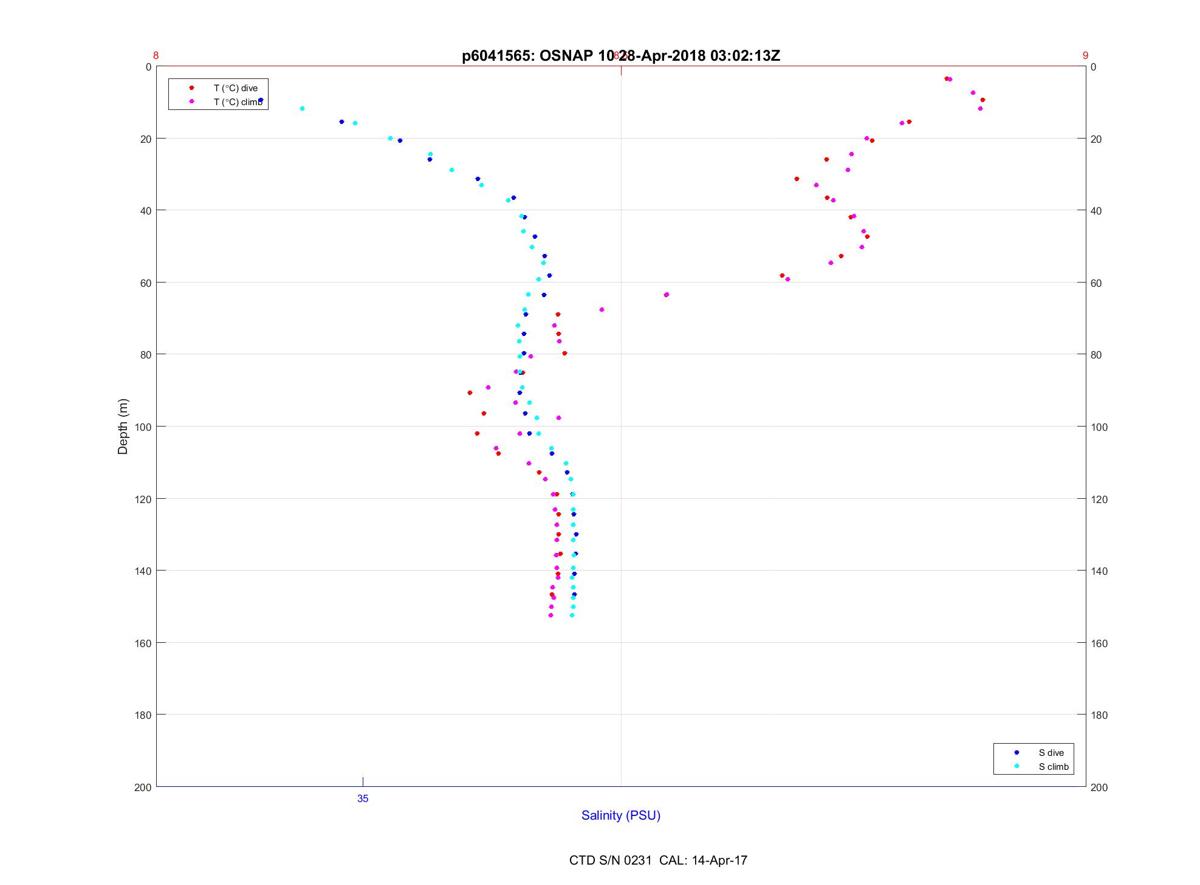Click depth tick 20 on the left axis
The image size is (1200, 885).
coord(145,139)
